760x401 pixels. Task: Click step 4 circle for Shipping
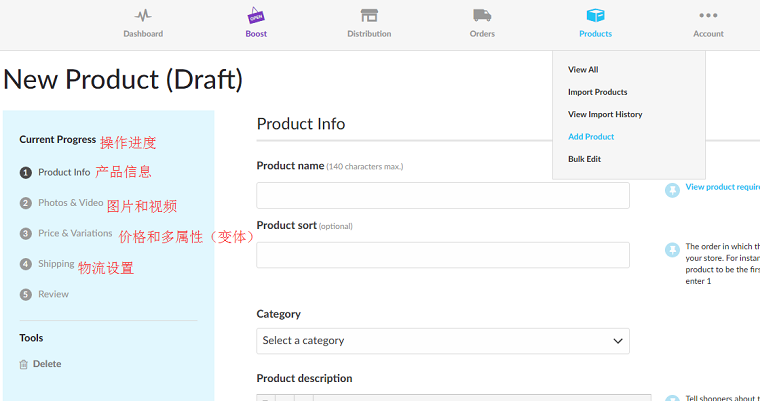[x=26, y=264]
